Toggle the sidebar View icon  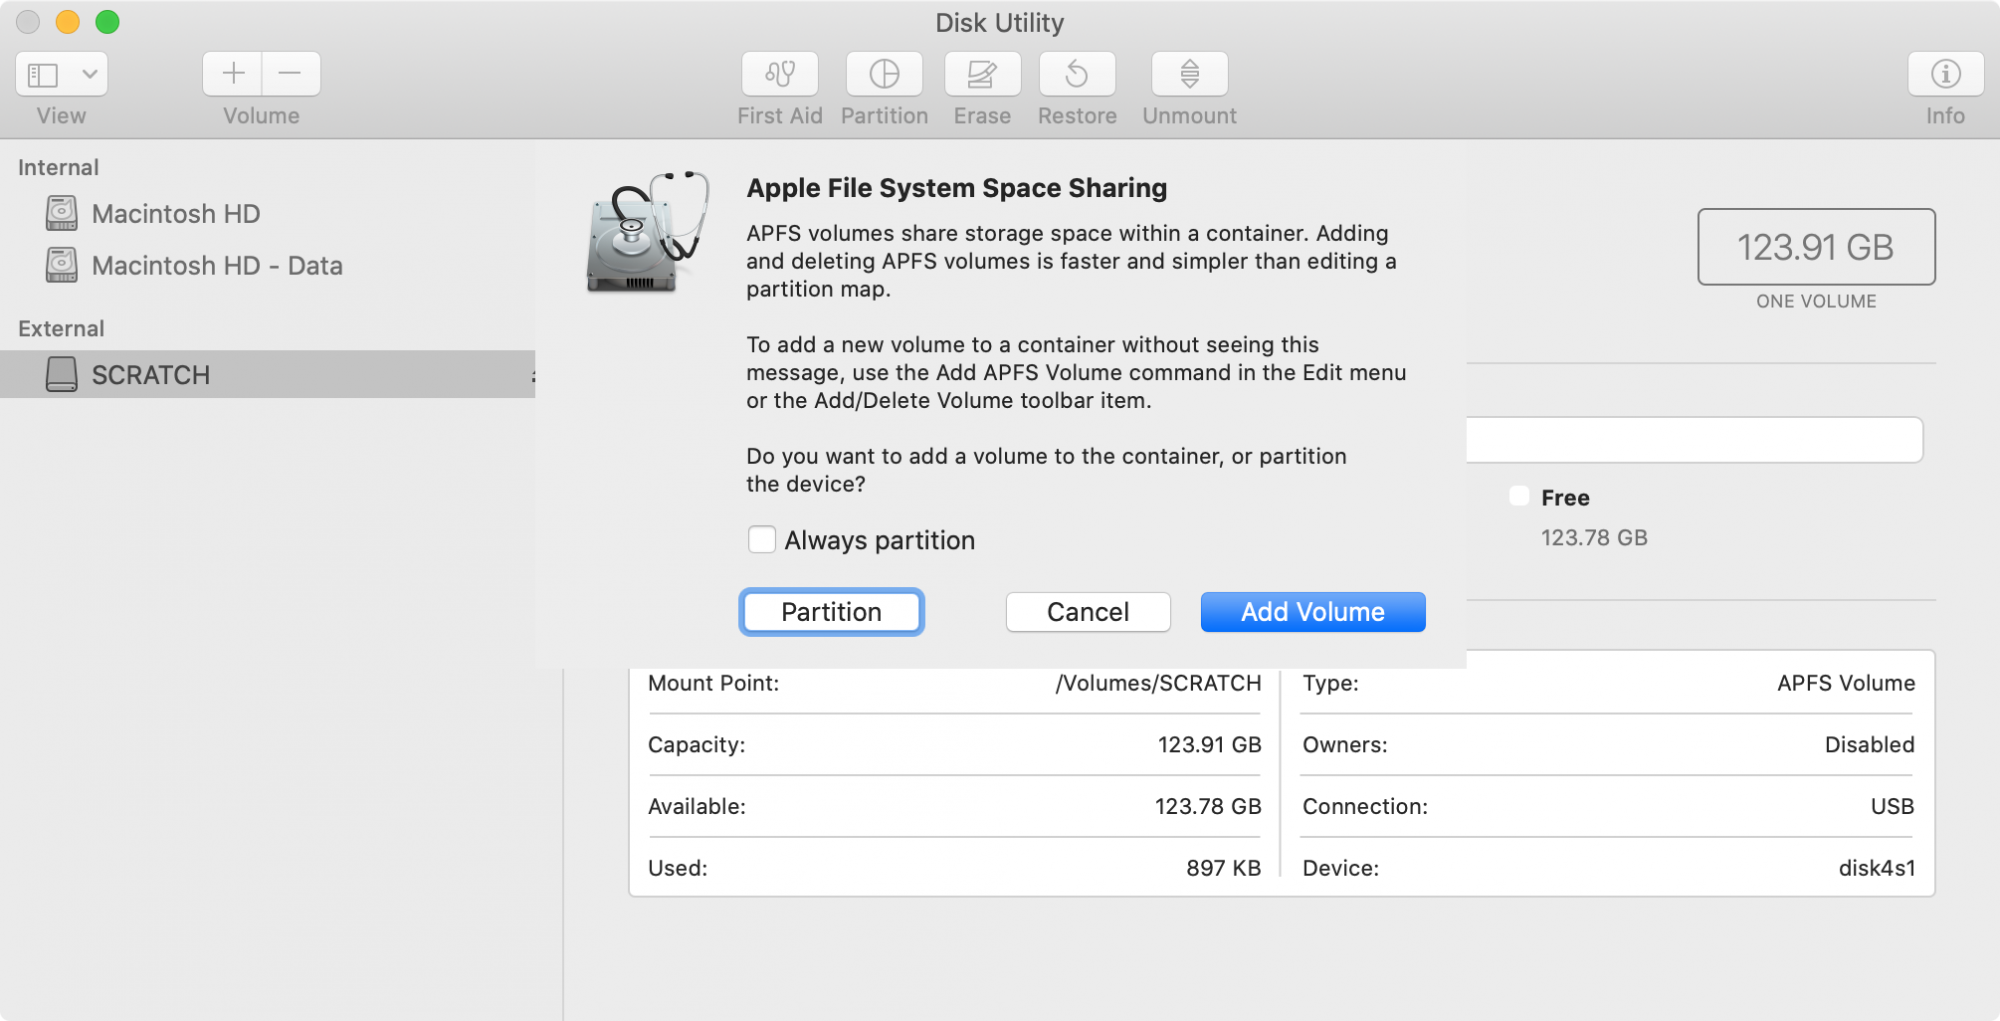(x=43, y=74)
